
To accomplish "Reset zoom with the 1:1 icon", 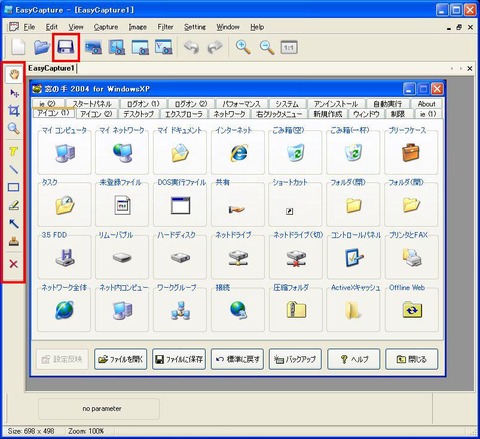I will (x=289, y=47).
